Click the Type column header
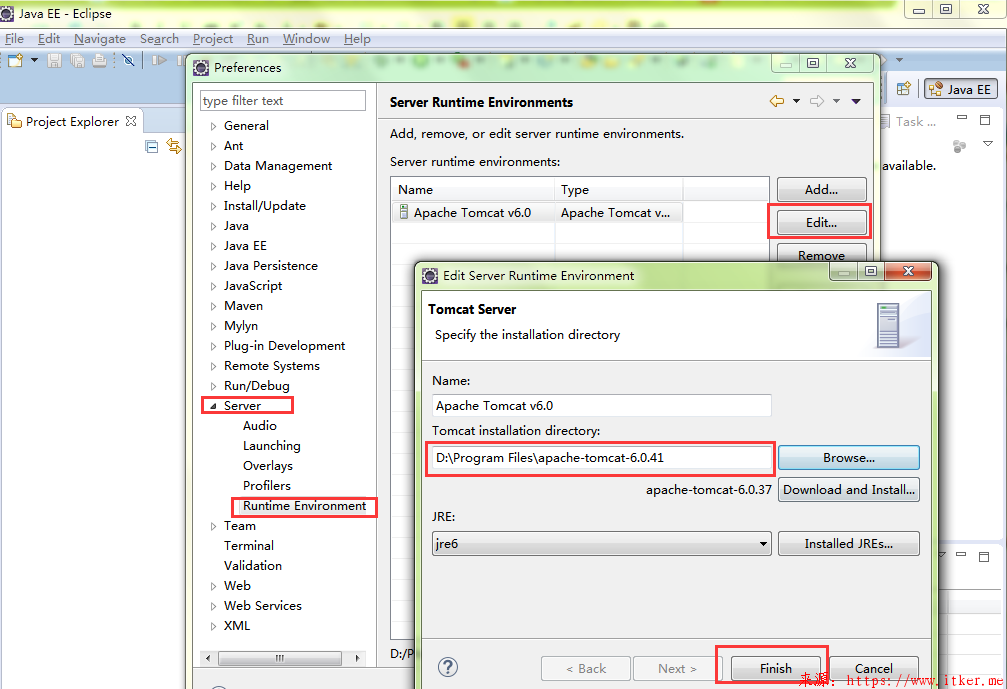This screenshot has height=689, width=1007. (x=618, y=189)
